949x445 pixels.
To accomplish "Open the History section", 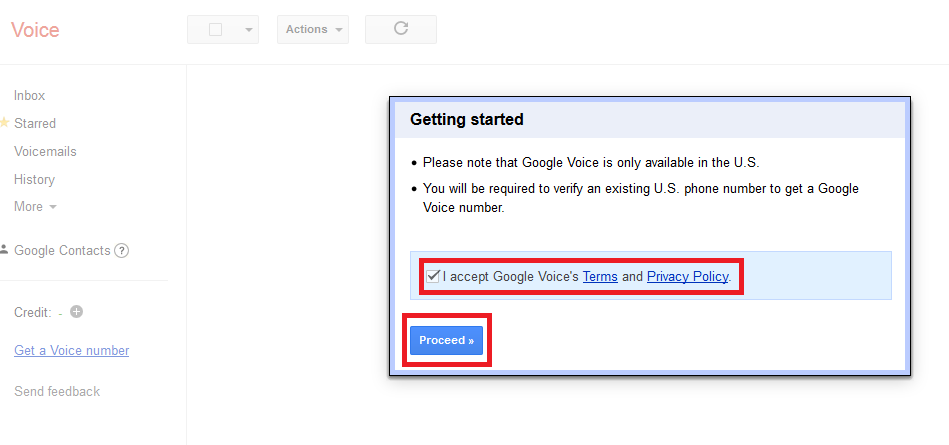I will click(34, 180).
